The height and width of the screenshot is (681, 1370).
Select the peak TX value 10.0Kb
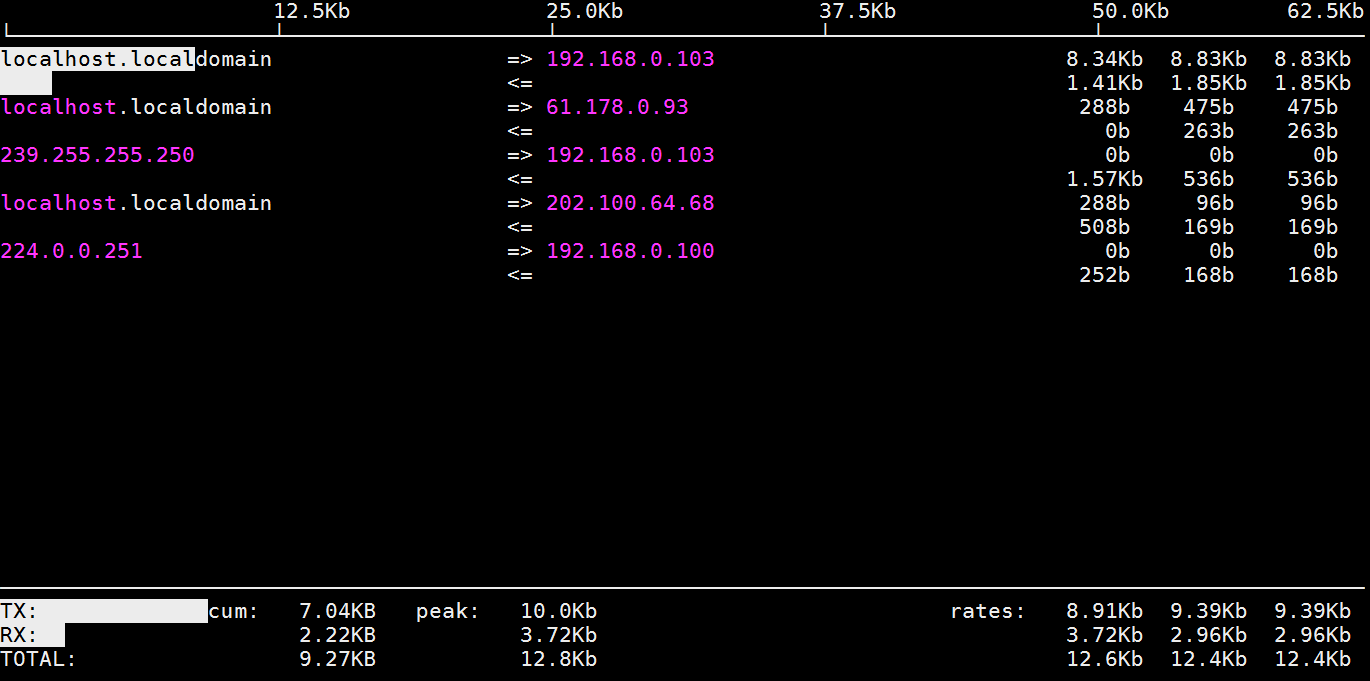click(x=559, y=611)
